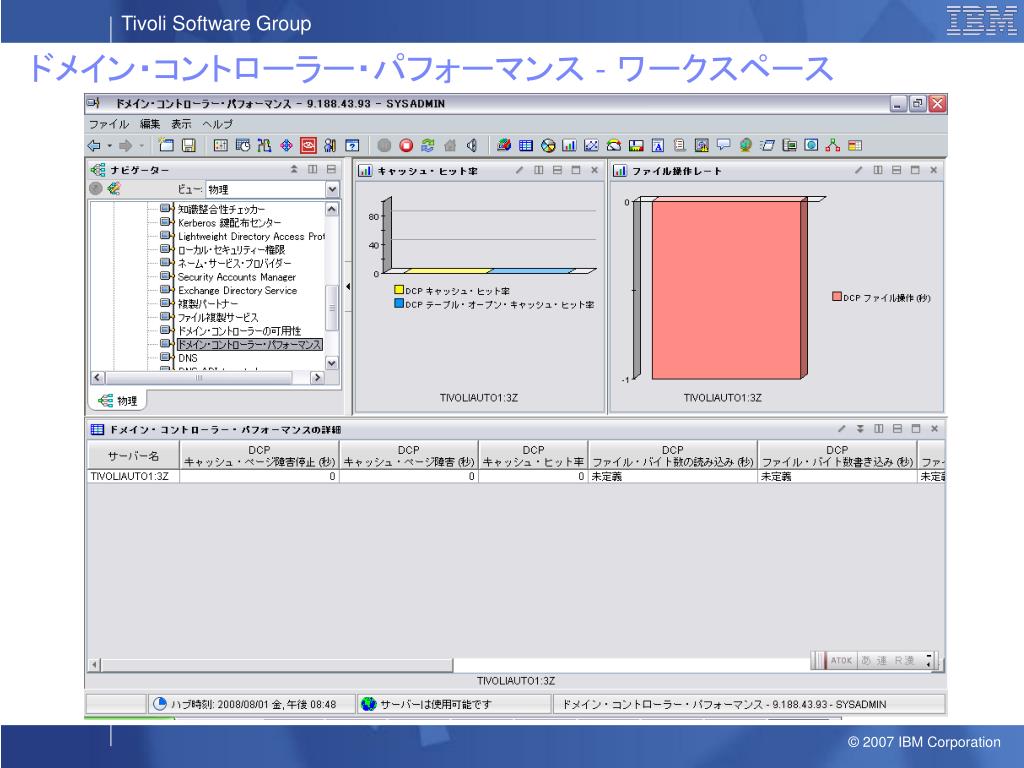The width and height of the screenshot is (1024, 768).
Task: Click DCP キャッシュ・ヒット率 column header
Action: [x=533, y=455]
